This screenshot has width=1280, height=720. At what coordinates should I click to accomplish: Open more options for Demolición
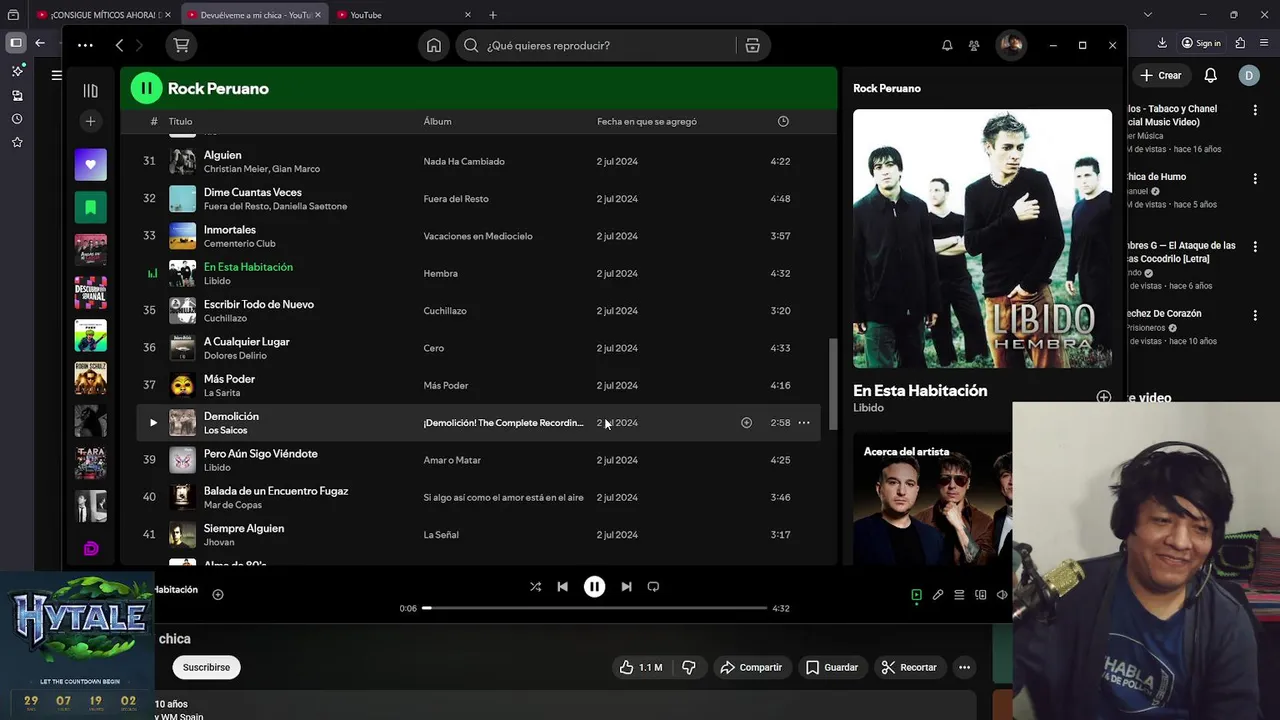pos(804,423)
